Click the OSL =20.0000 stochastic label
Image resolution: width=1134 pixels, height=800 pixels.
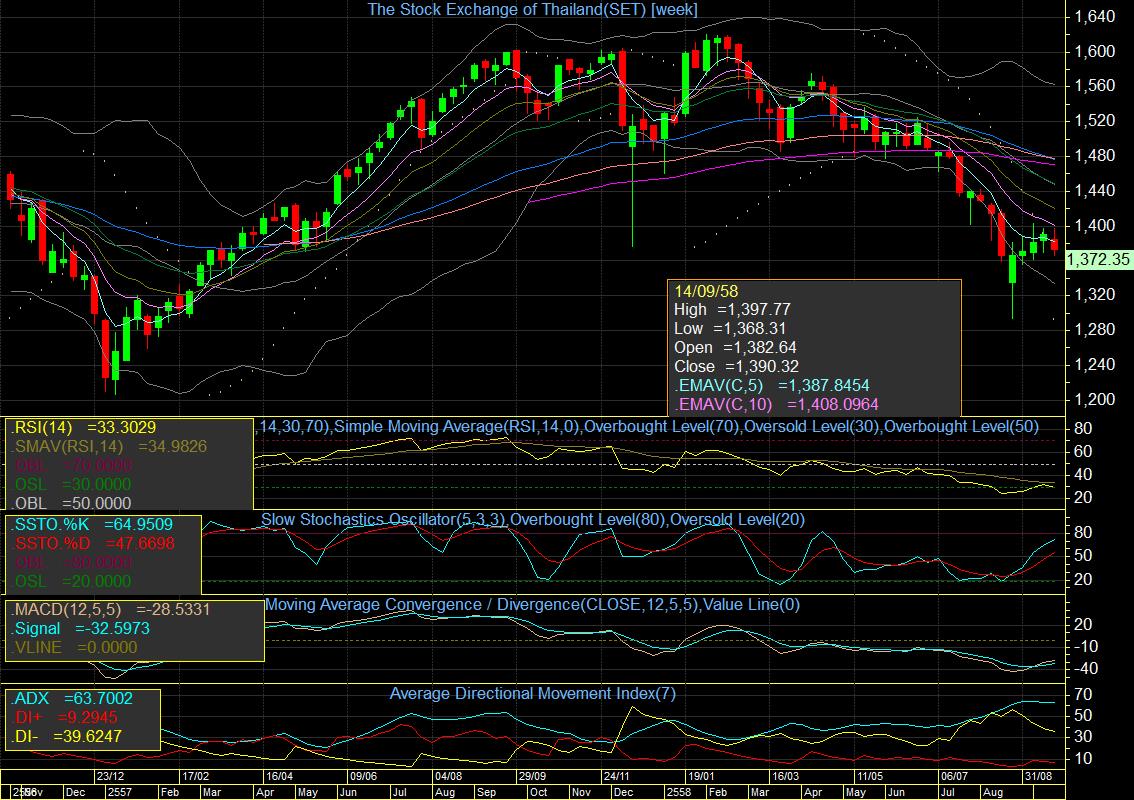[72, 581]
